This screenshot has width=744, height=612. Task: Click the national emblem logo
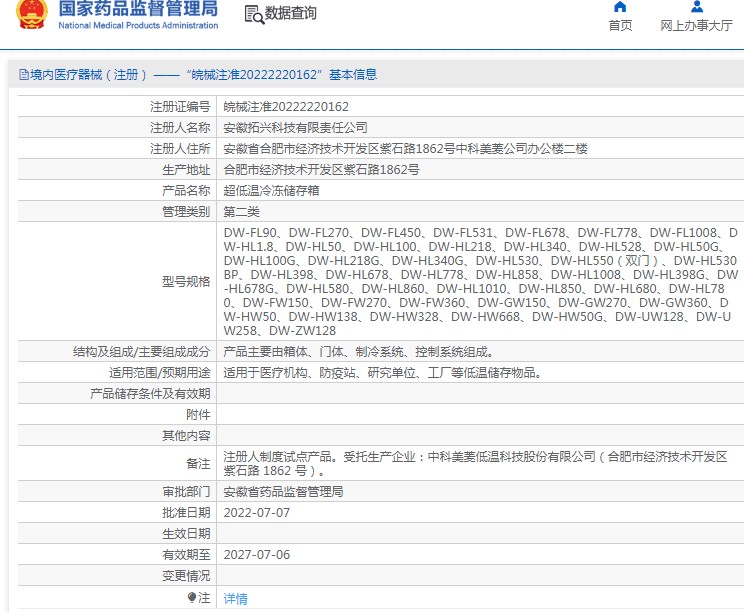click(x=32, y=14)
